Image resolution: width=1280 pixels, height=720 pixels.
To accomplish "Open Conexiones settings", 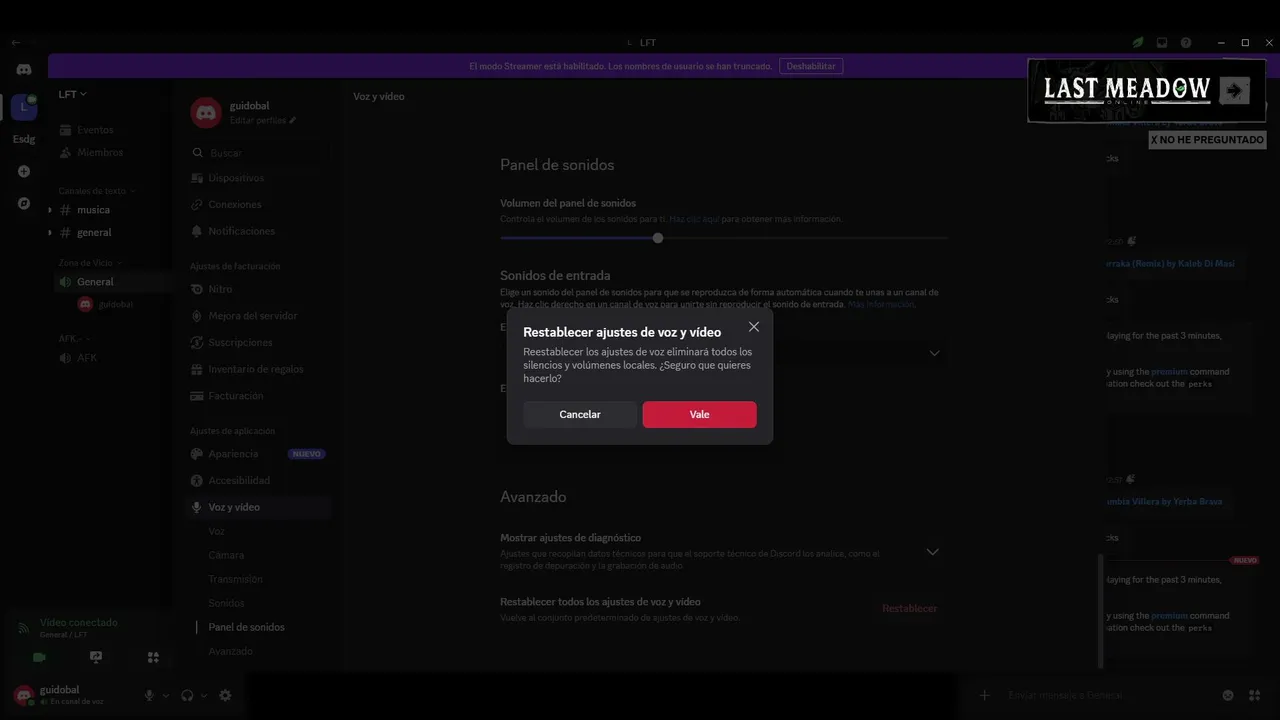I will (235, 204).
